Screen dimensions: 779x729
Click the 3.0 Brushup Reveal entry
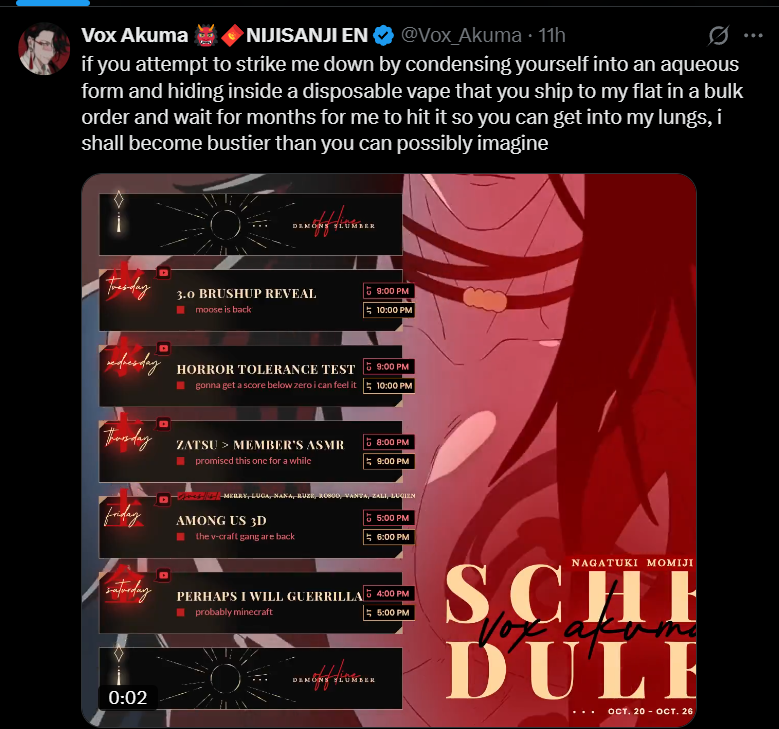[246, 294]
